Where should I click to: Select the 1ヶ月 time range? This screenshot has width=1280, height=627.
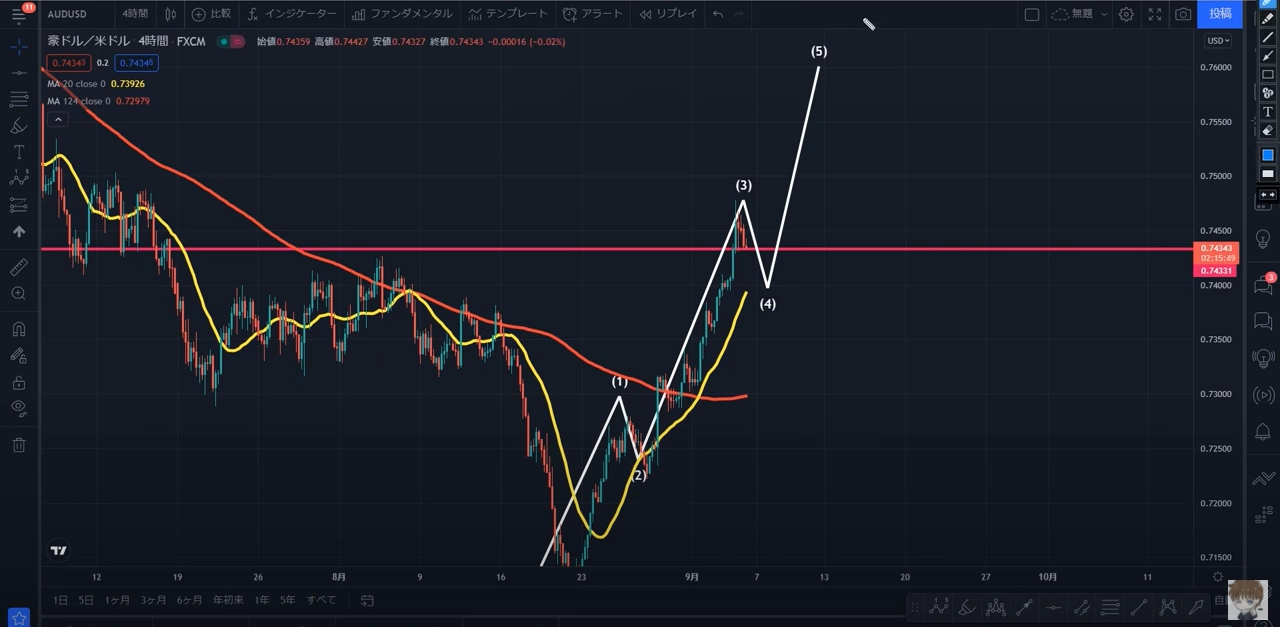[x=117, y=600]
